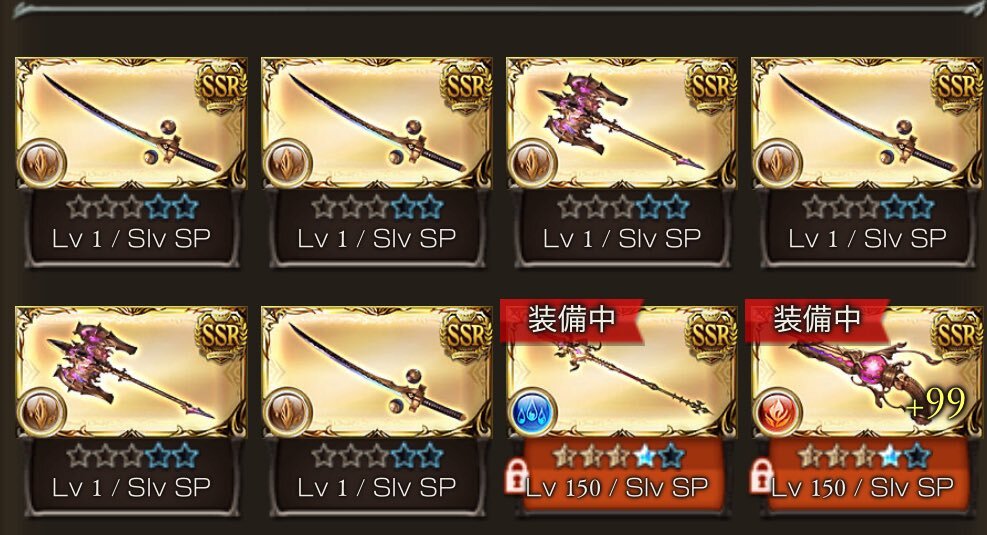Click the 装備中 banner above the fire gun
The height and width of the screenshot is (535, 987).
pyautogui.click(x=816, y=320)
